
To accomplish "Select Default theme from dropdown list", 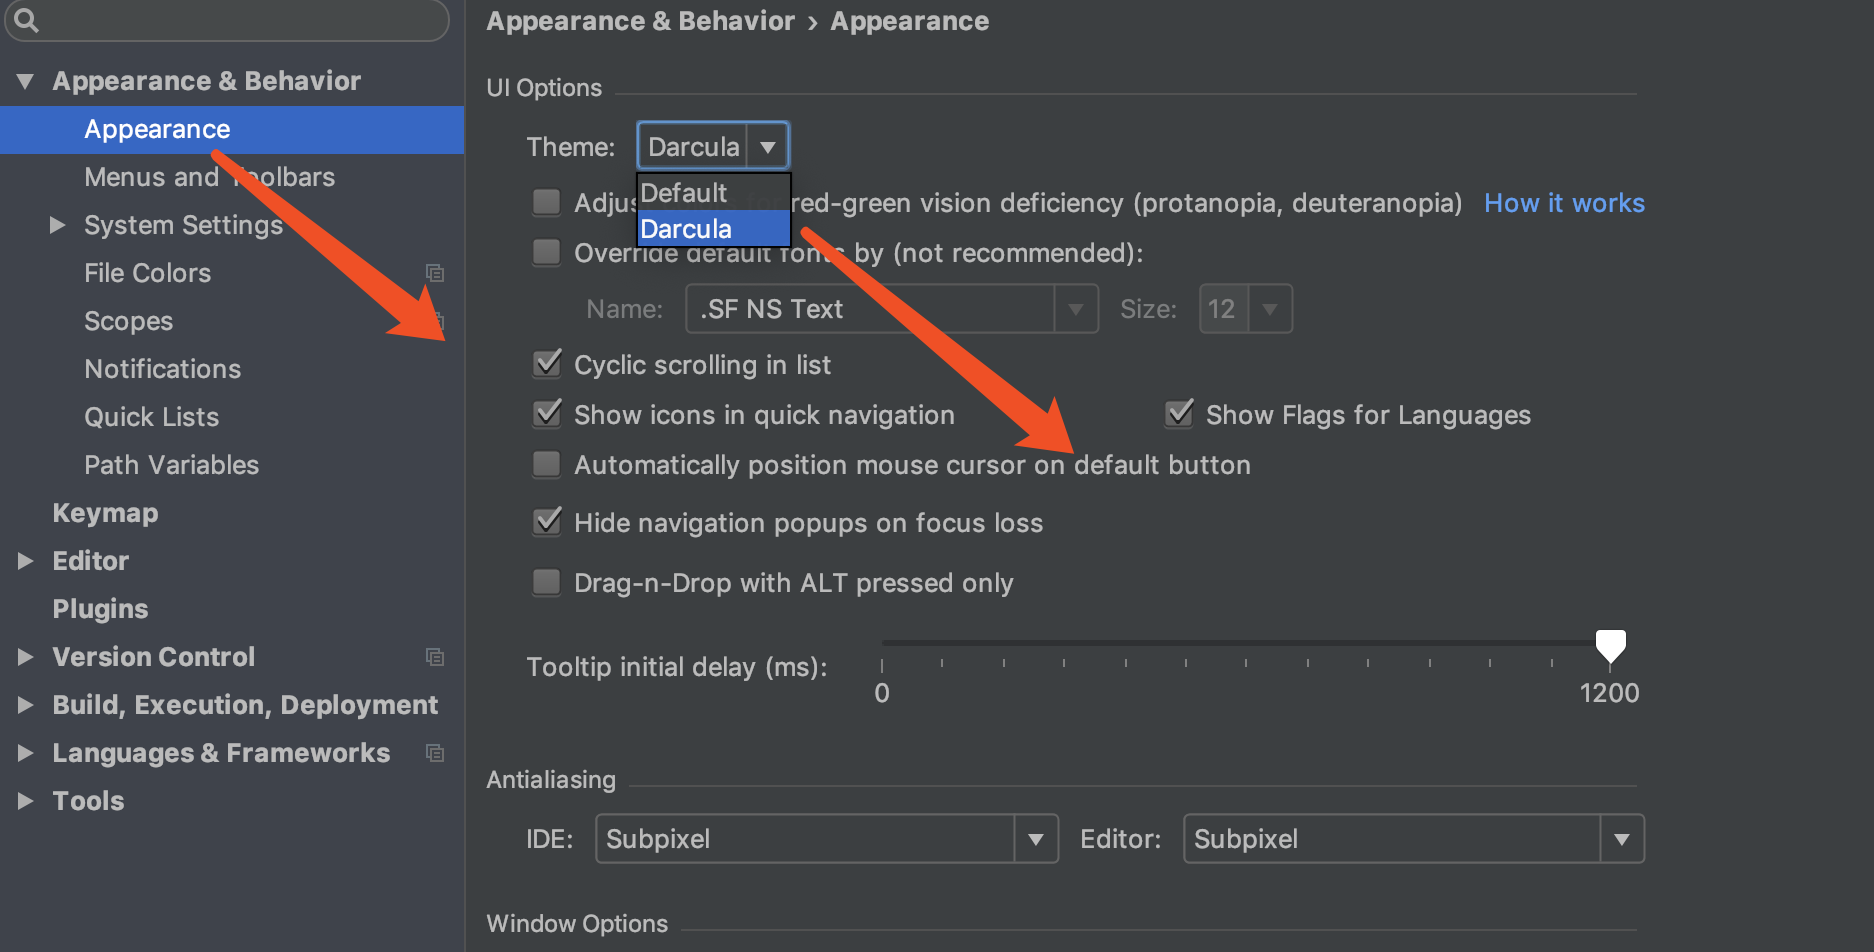I will pos(685,192).
